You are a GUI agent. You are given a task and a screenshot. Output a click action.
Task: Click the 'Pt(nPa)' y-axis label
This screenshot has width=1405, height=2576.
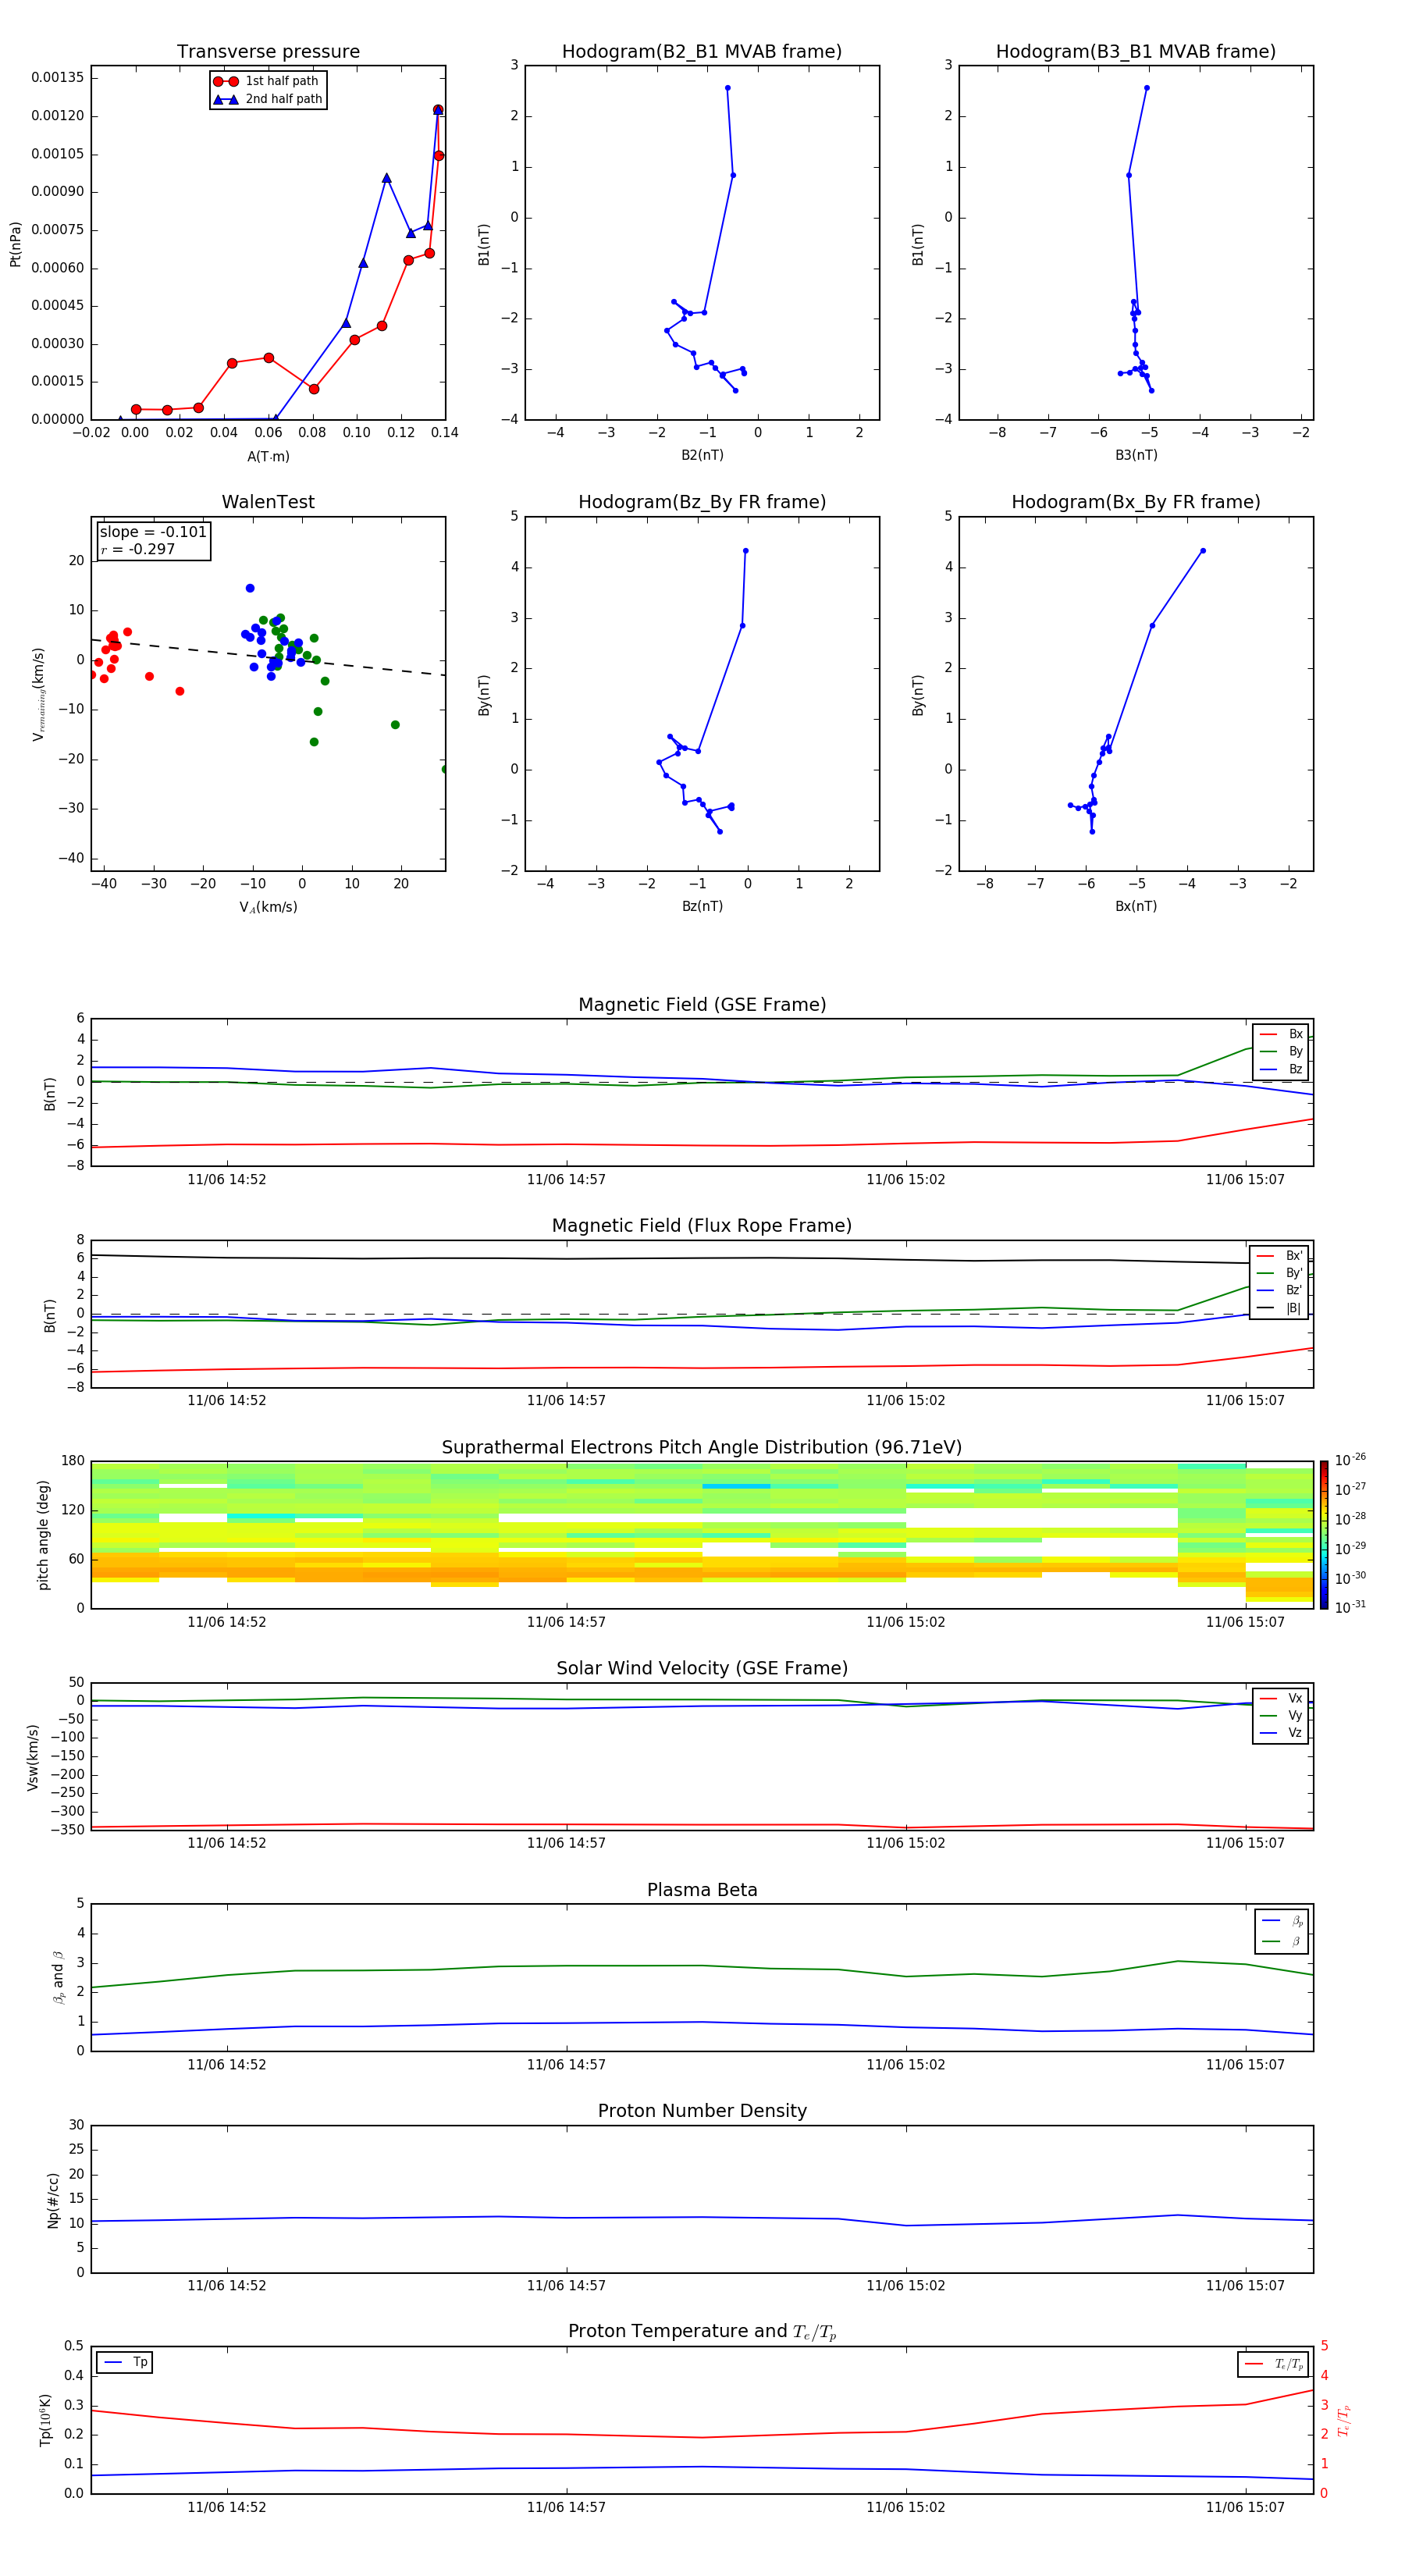click(15, 243)
